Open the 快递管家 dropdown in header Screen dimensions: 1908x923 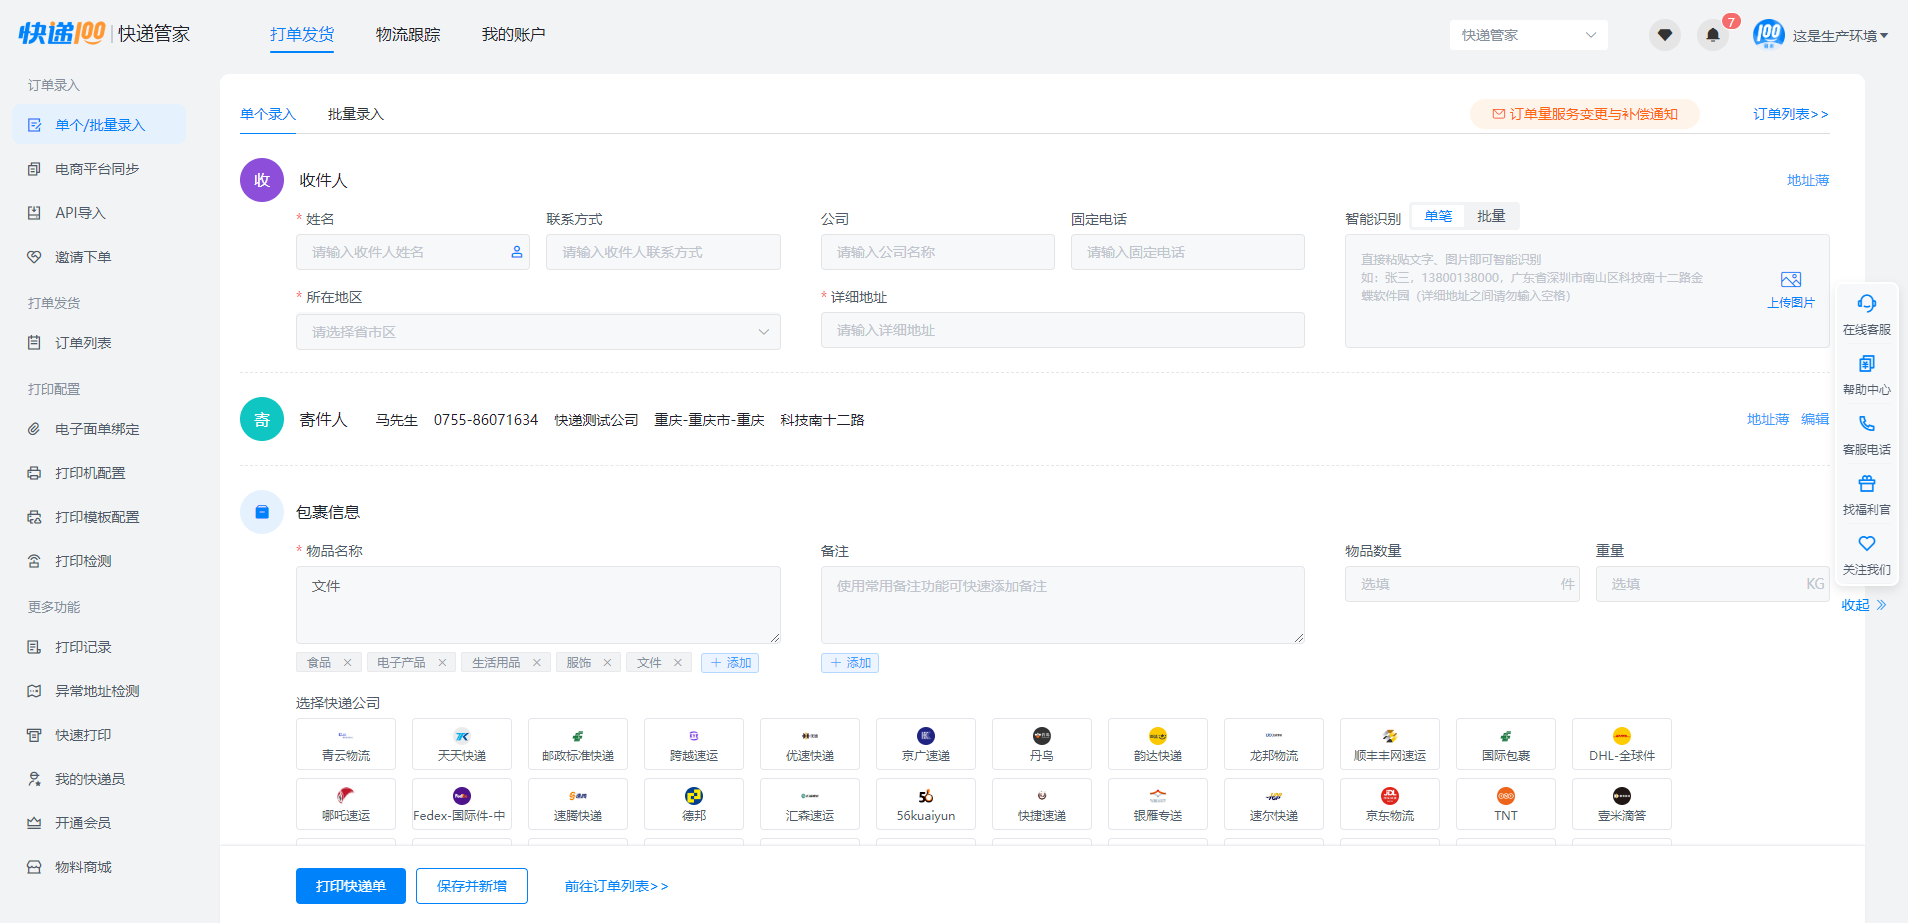coord(1529,35)
